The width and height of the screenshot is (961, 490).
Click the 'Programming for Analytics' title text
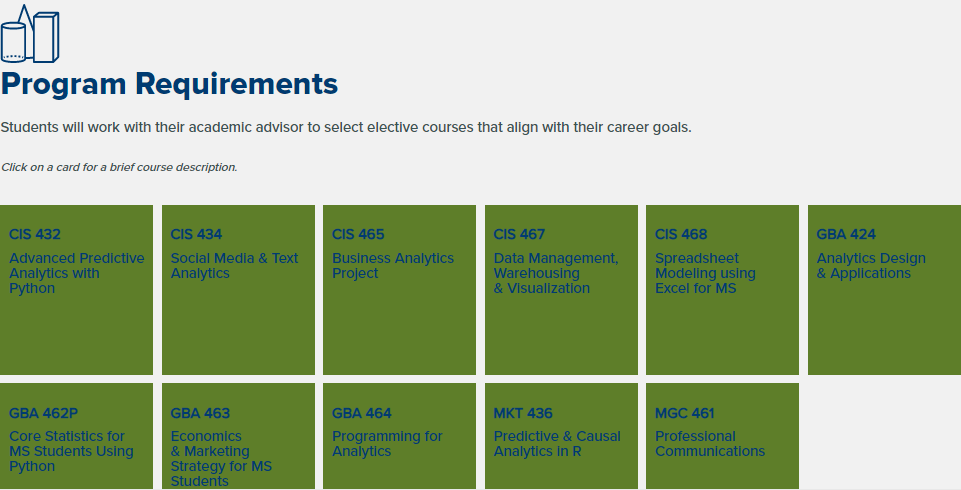pos(387,444)
